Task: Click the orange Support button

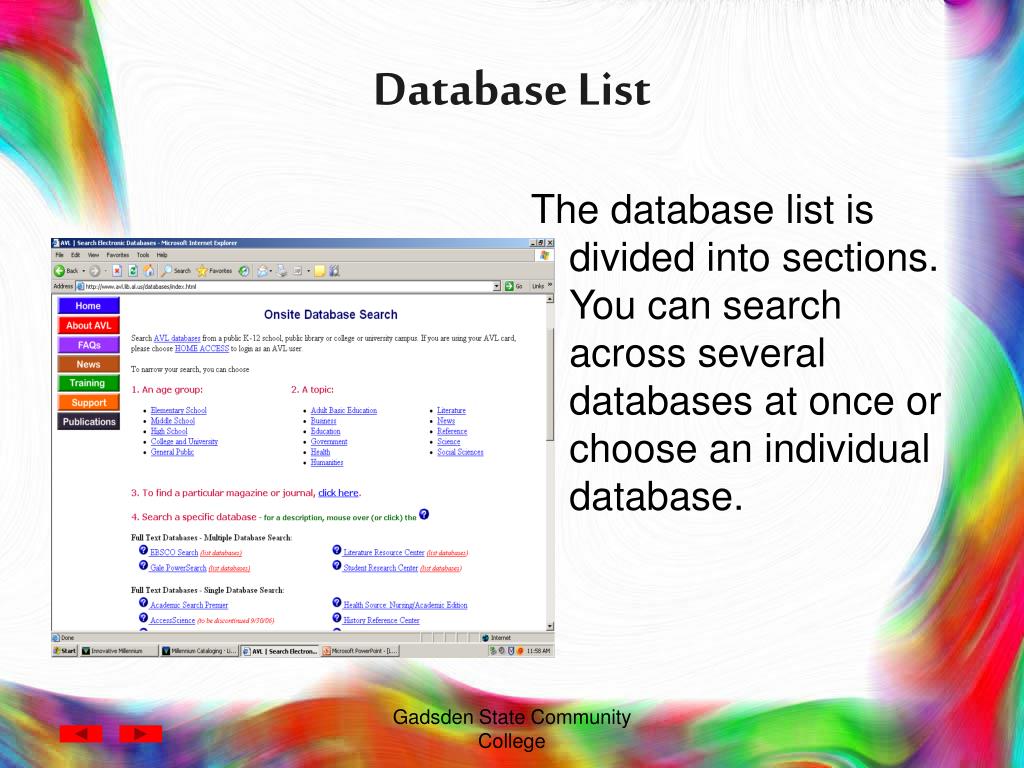Action: pos(88,402)
